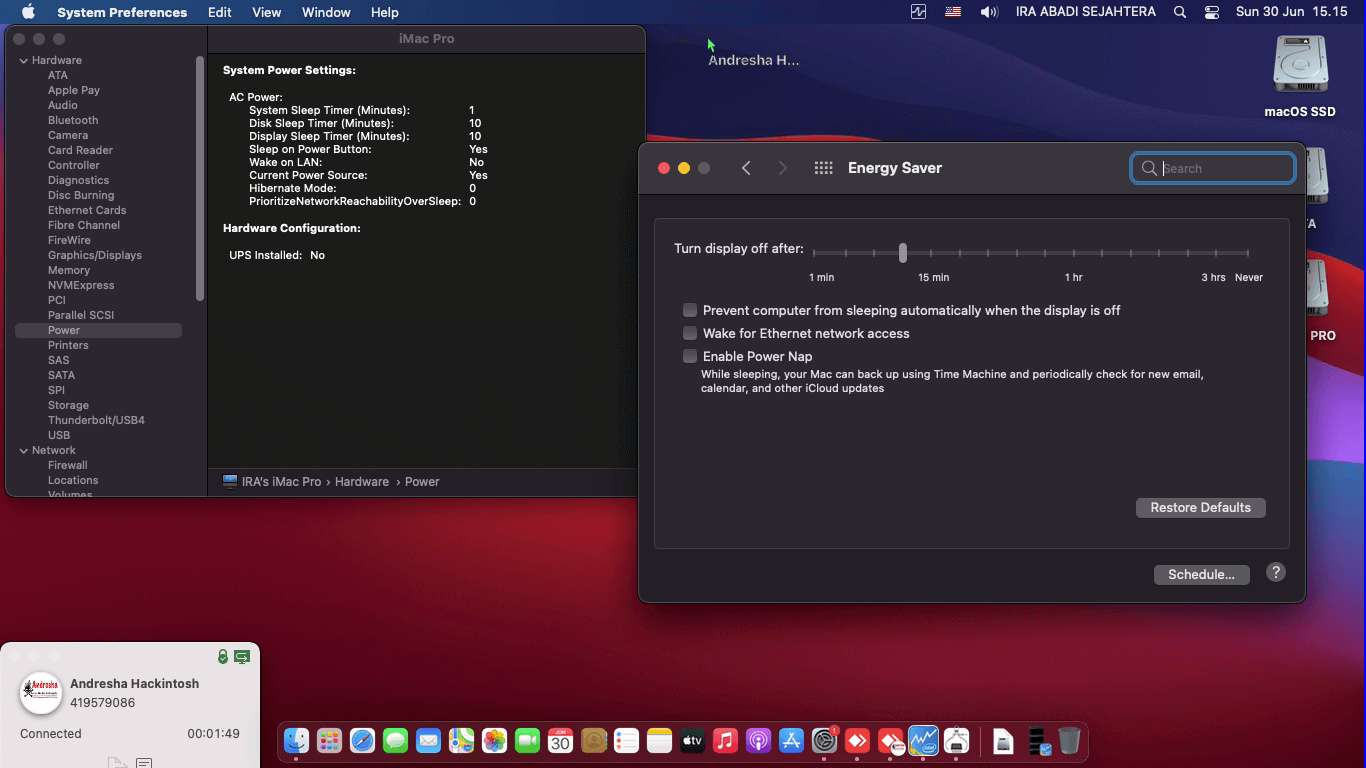Screen dimensions: 1366x768
Task: Click the green lock icon in the AnyDesk panel
Action: point(223,657)
